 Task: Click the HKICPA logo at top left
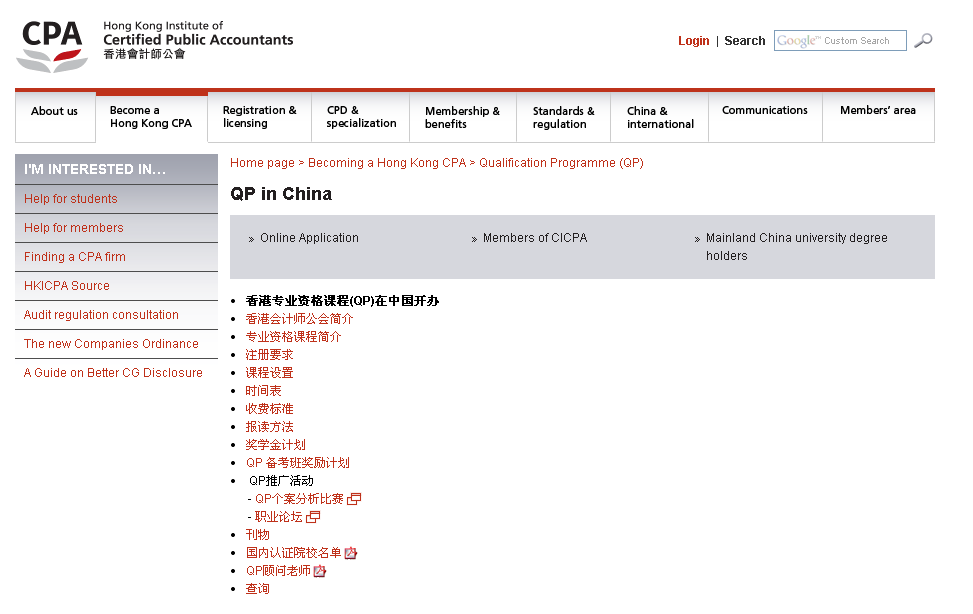48,43
